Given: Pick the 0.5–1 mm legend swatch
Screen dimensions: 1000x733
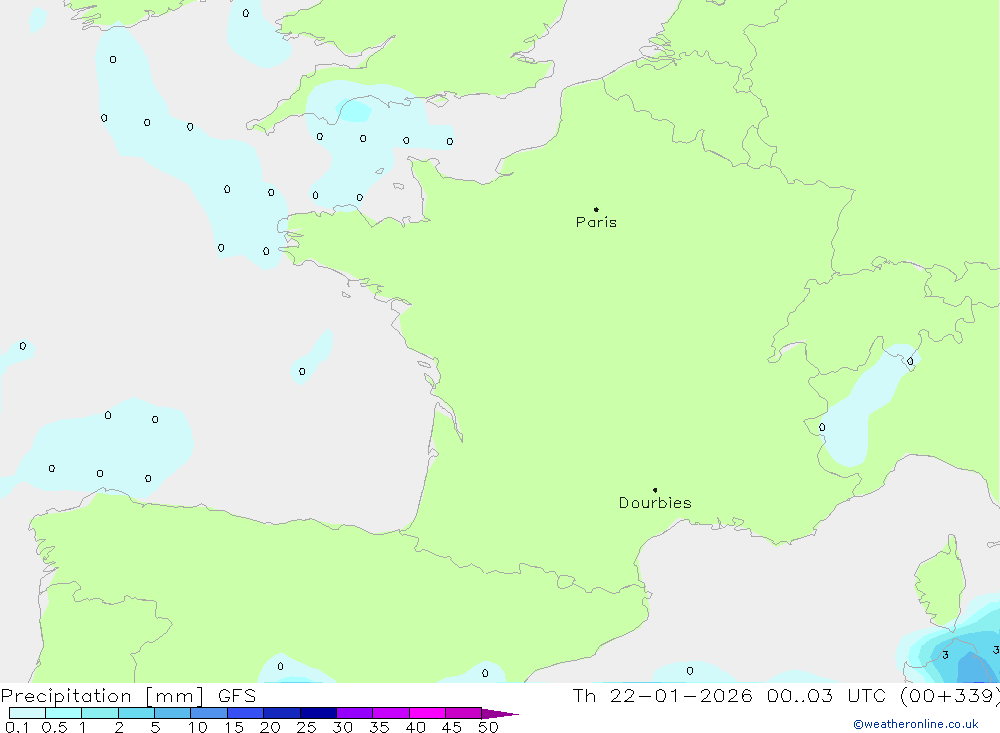Looking at the screenshot, I should pos(64,713).
